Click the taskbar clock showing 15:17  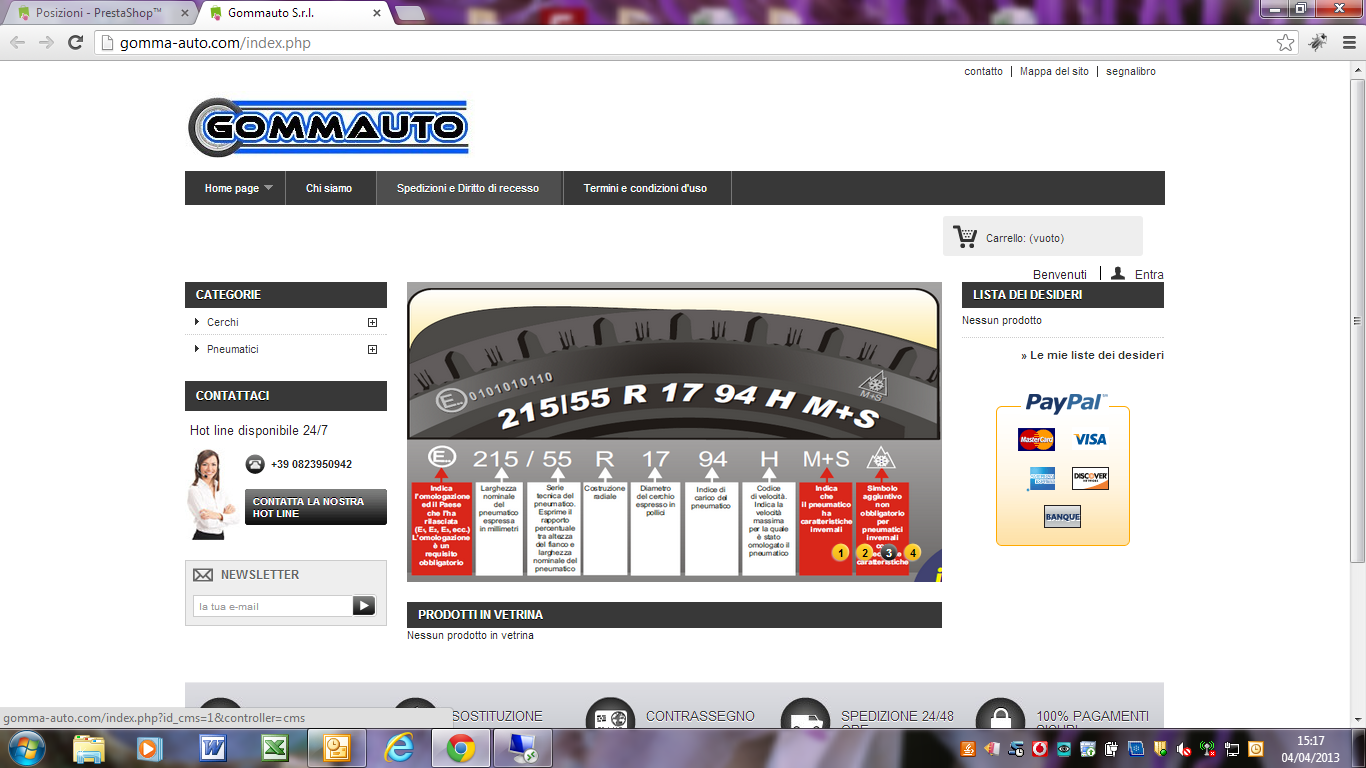point(1311,749)
